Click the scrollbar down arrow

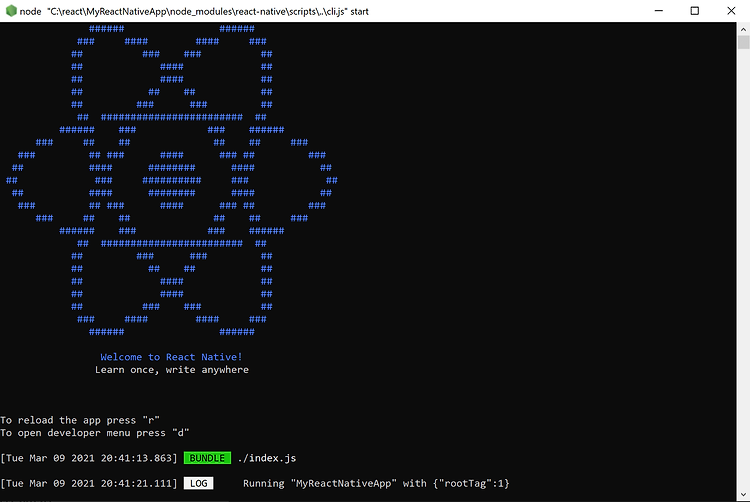tap(743, 495)
